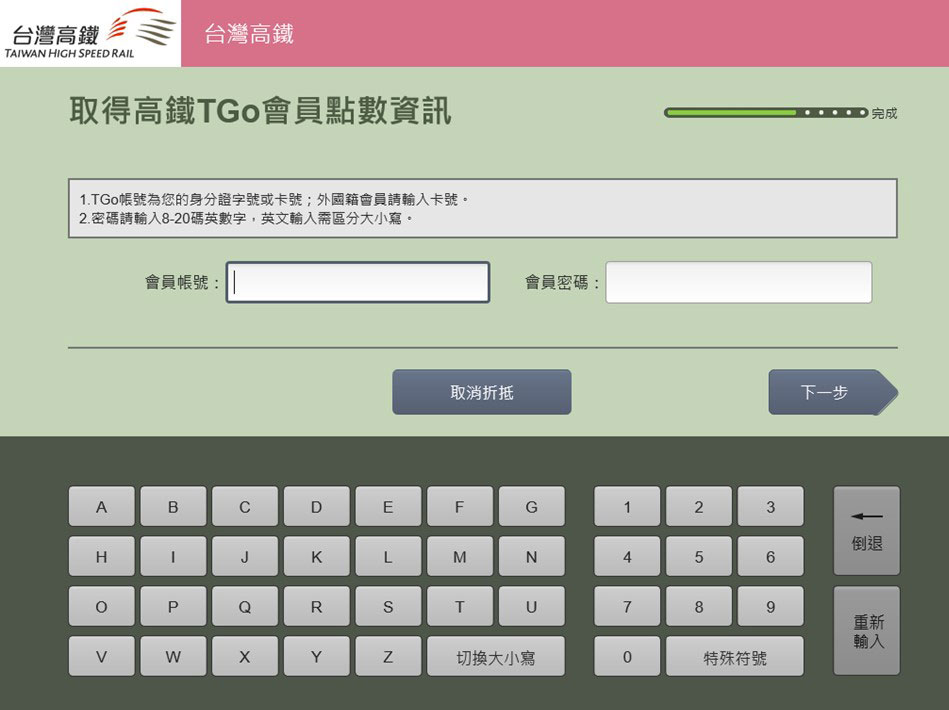Tap the number 5 key
949x710 pixels.
click(x=699, y=556)
